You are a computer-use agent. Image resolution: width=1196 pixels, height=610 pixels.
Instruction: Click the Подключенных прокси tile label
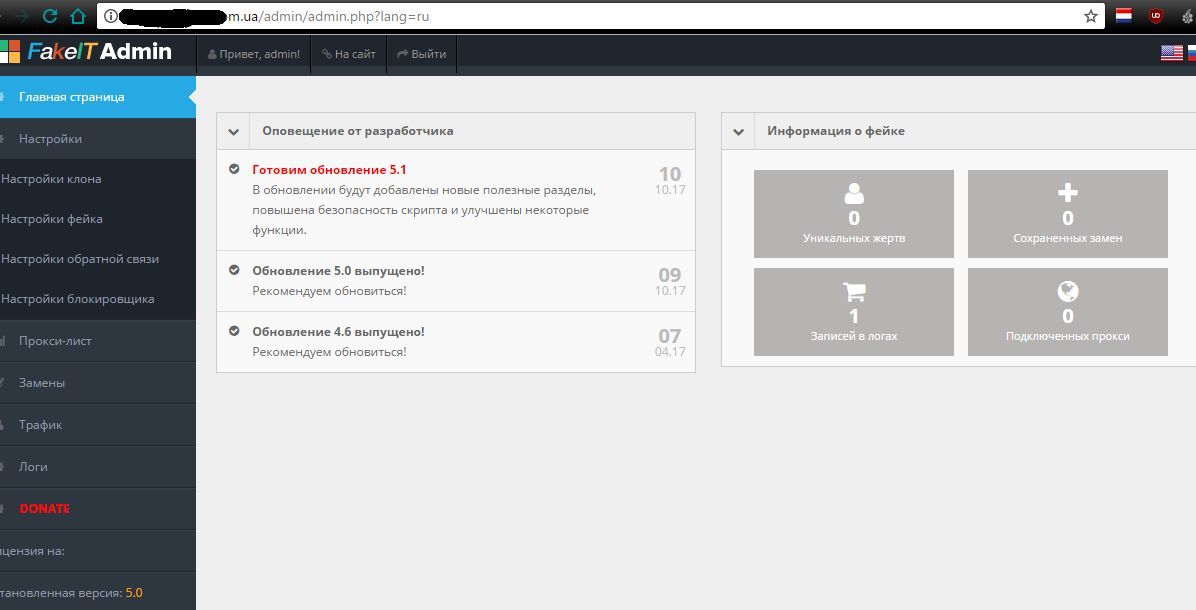point(1067,336)
